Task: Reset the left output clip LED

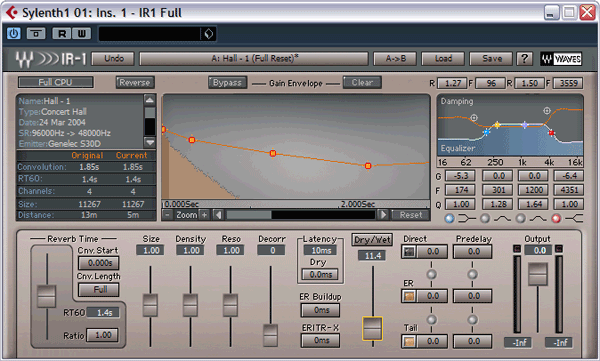Action: coord(517,249)
